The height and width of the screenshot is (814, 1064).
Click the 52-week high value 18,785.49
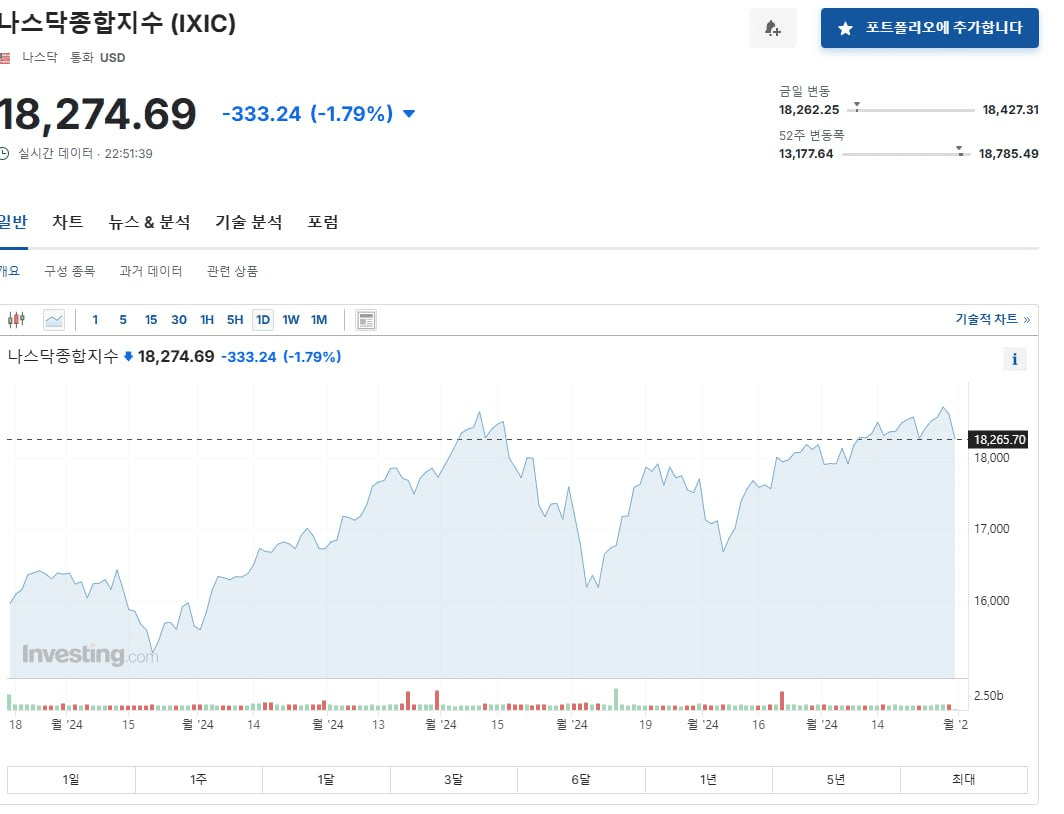1008,154
